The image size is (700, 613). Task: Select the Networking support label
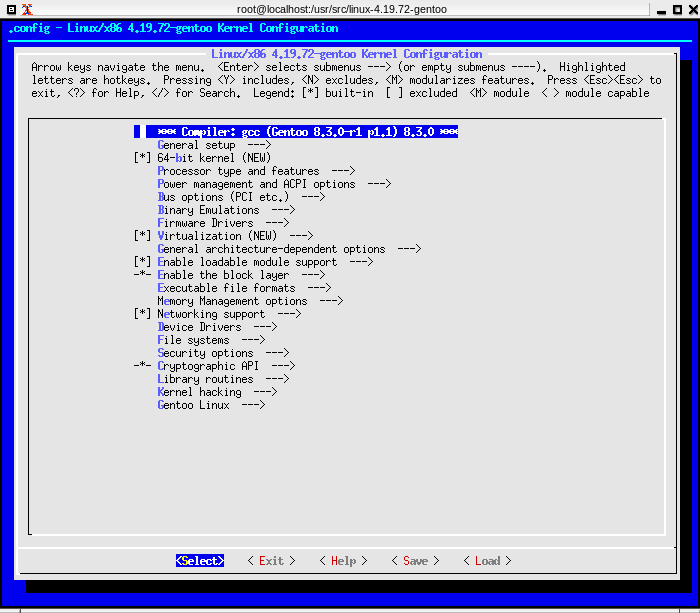click(x=211, y=314)
